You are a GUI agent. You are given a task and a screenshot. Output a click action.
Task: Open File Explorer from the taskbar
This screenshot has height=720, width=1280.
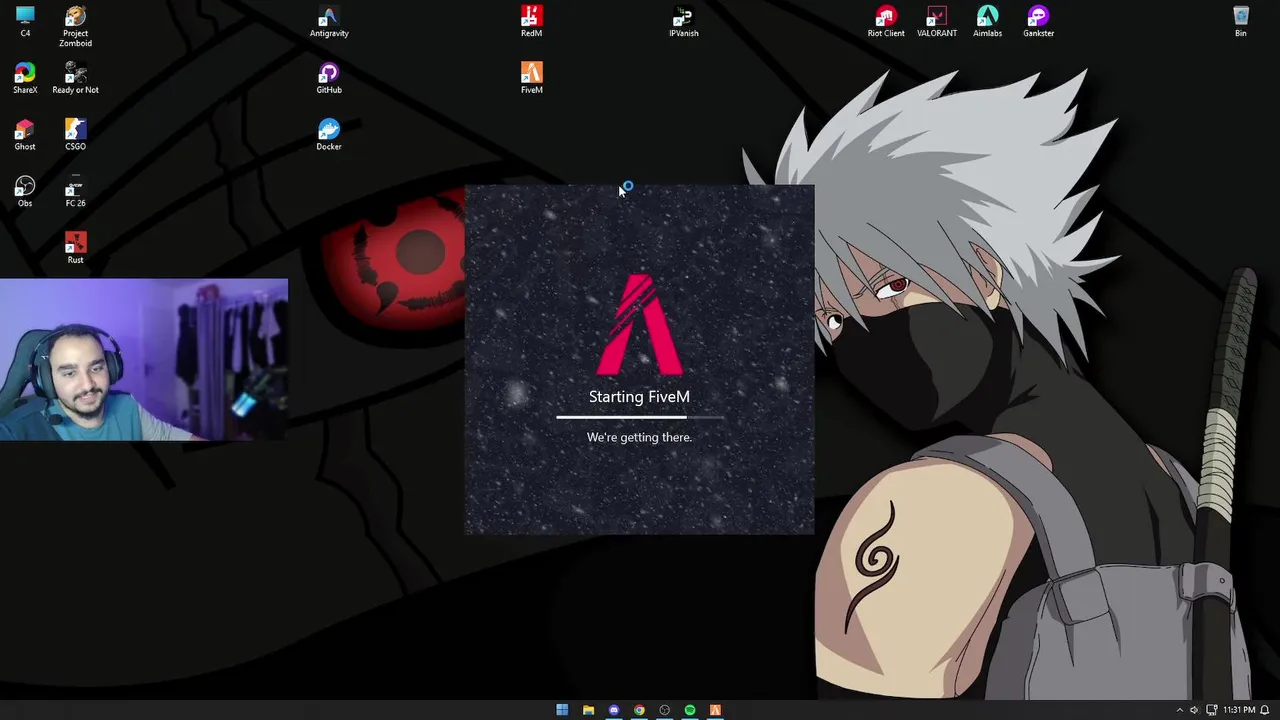[588, 710]
